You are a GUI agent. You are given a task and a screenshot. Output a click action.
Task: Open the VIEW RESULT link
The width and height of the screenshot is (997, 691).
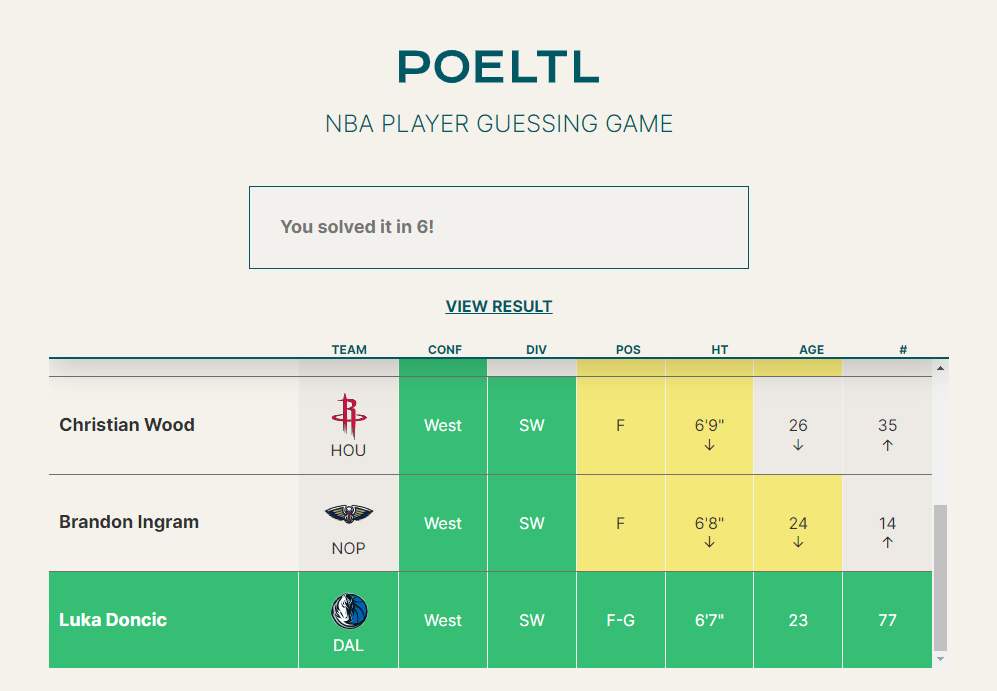tap(499, 306)
